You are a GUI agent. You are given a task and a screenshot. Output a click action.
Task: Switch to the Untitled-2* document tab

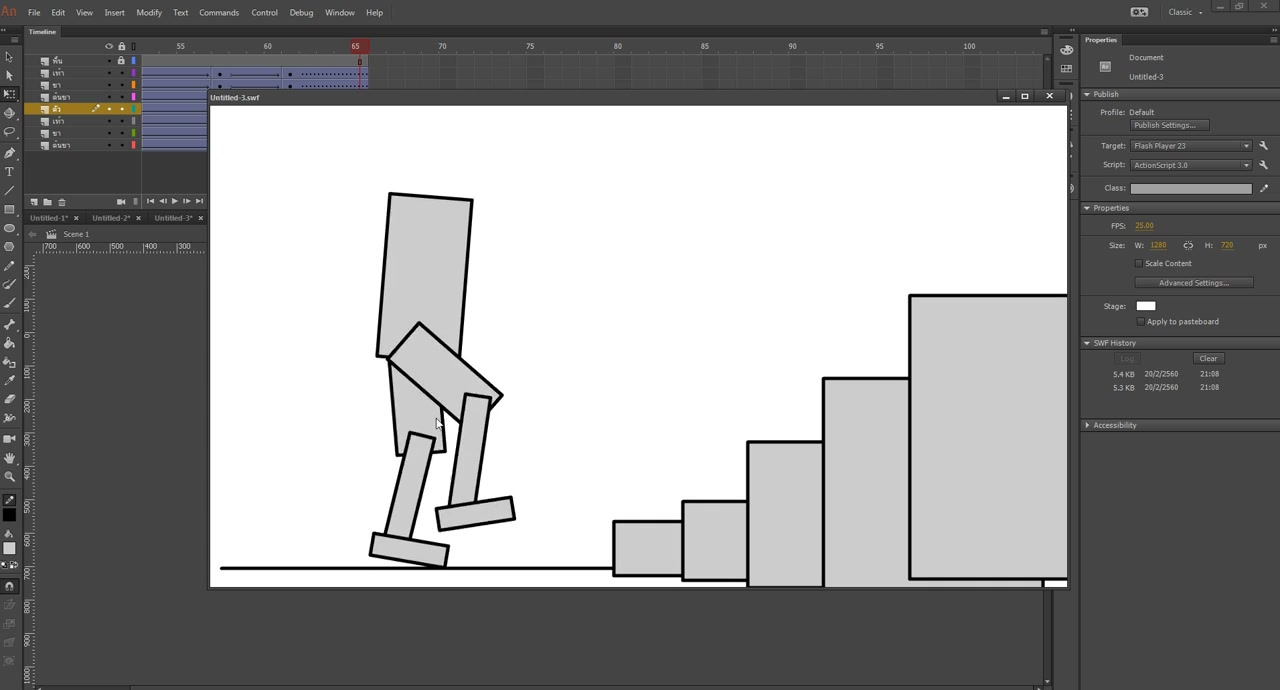point(111,218)
